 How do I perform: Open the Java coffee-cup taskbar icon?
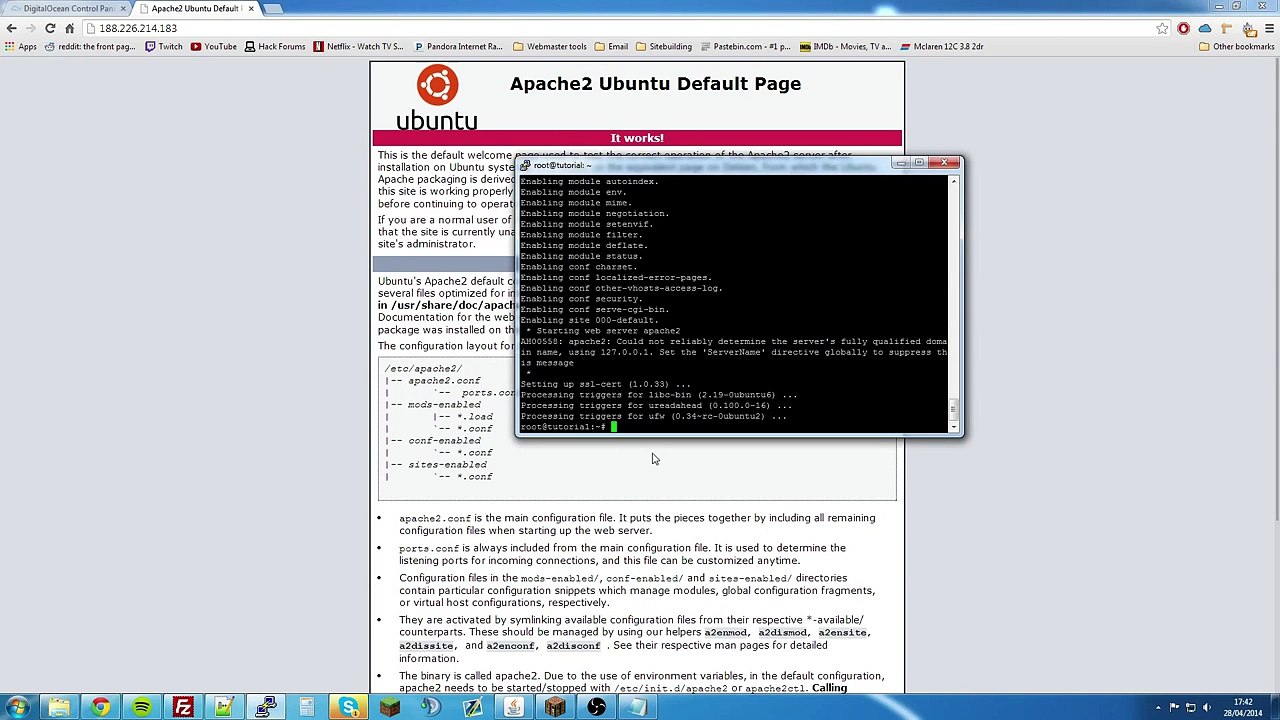(514, 708)
